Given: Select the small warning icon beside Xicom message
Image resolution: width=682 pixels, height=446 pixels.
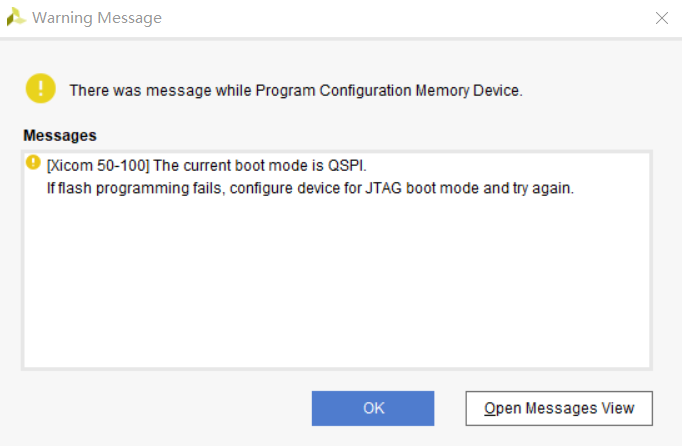Looking at the screenshot, I should tap(33, 162).
